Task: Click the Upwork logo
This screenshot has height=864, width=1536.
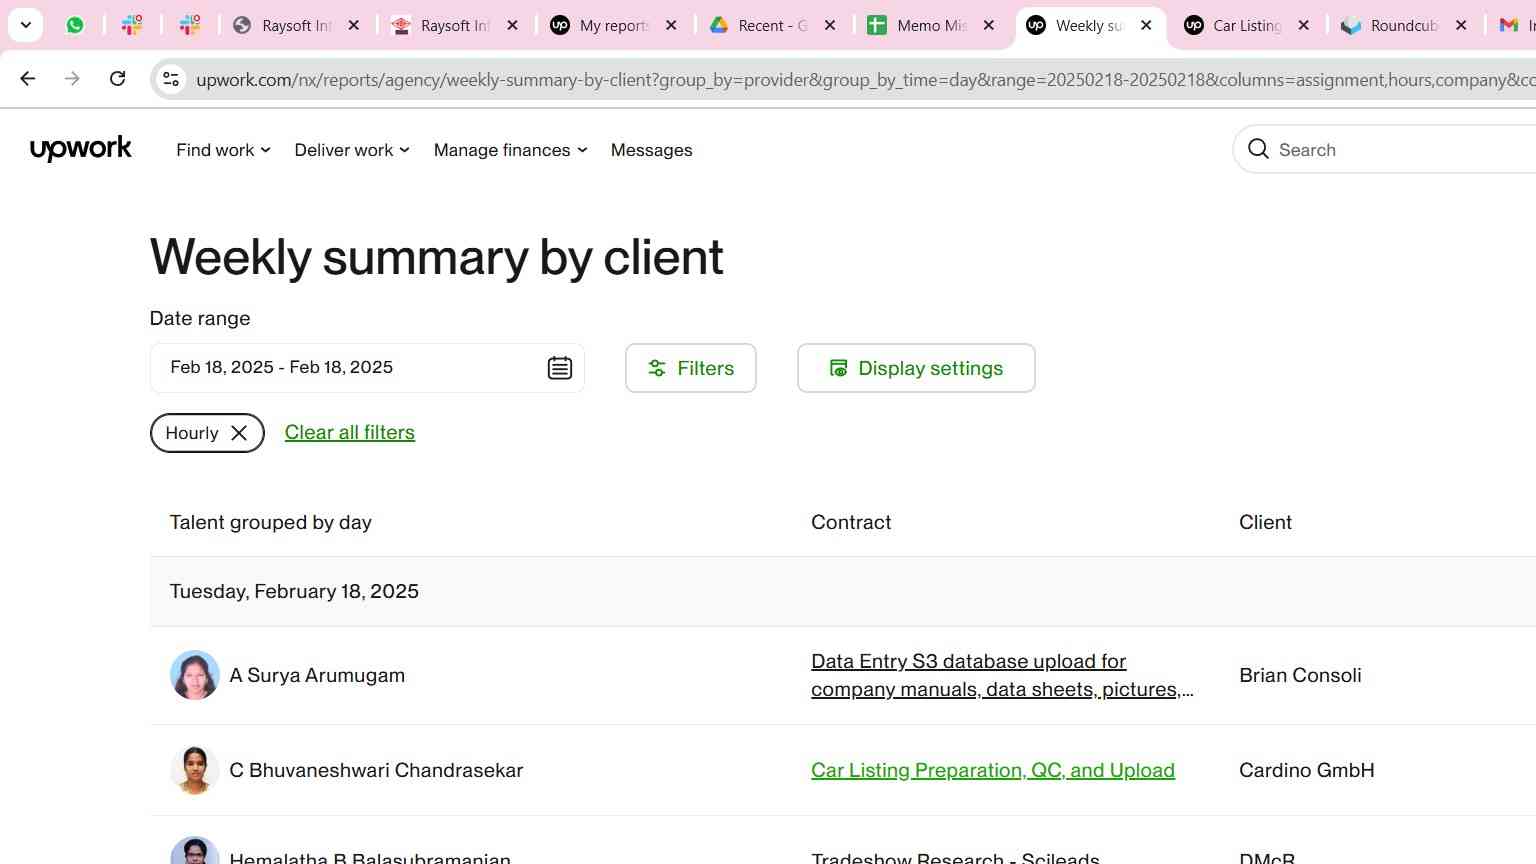Action: [x=81, y=149]
